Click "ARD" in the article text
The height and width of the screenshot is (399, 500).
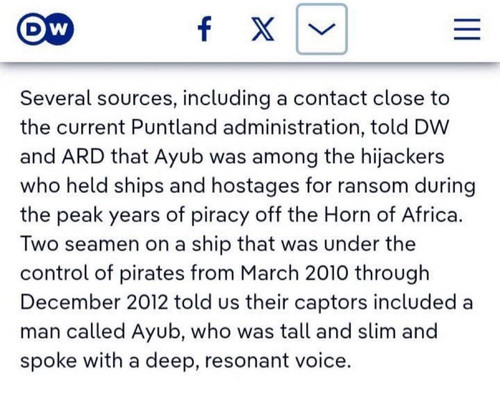click(x=83, y=157)
